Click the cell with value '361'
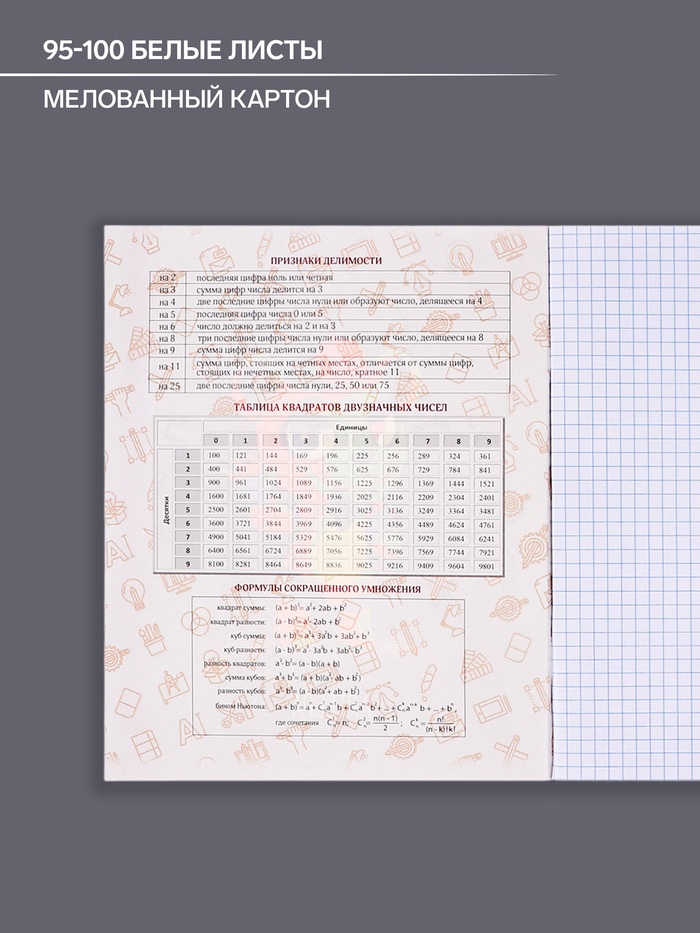The height and width of the screenshot is (933, 700). (x=485, y=456)
